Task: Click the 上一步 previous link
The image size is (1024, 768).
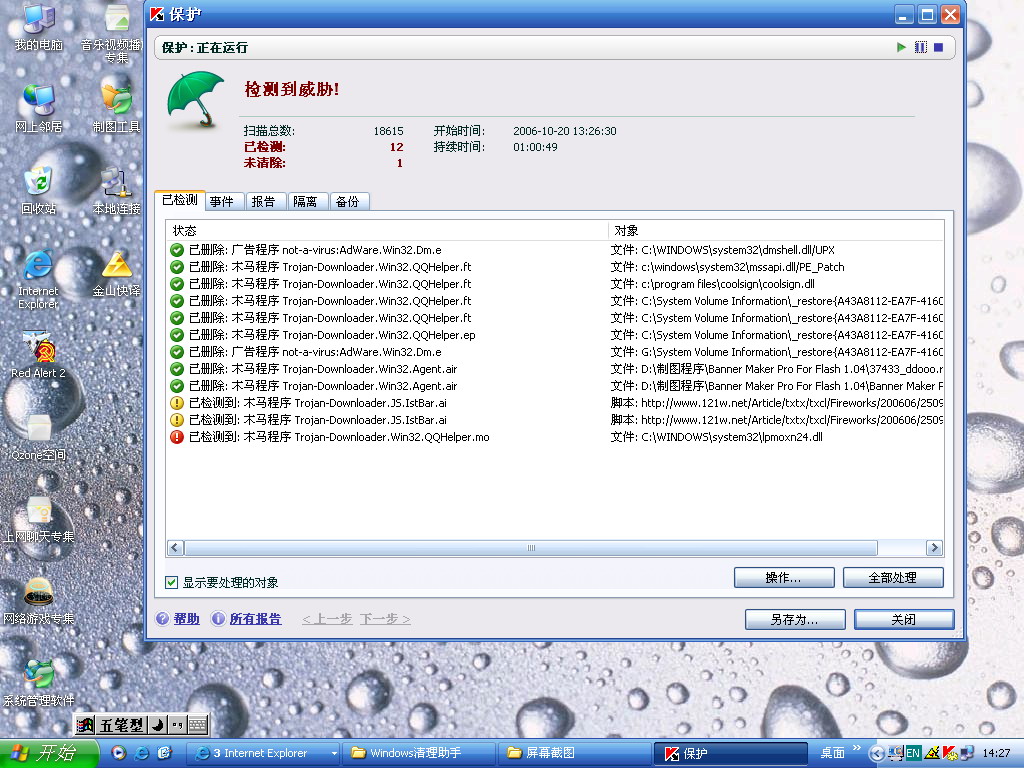Action: [327, 618]
